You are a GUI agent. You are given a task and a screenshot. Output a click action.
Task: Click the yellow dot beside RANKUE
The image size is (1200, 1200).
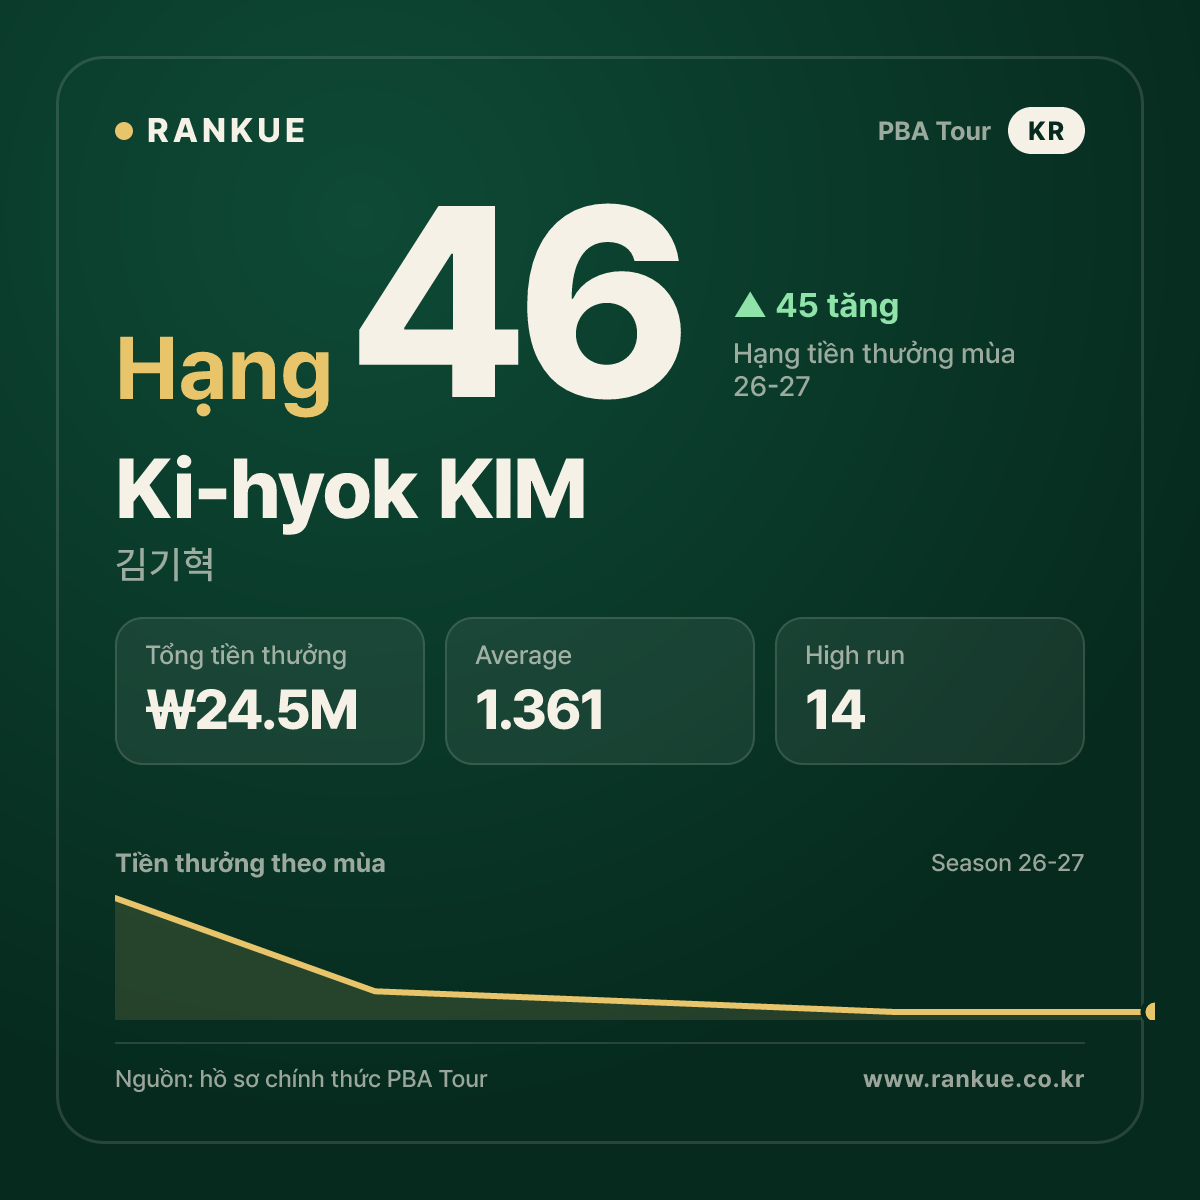click(x=124, y=131)
